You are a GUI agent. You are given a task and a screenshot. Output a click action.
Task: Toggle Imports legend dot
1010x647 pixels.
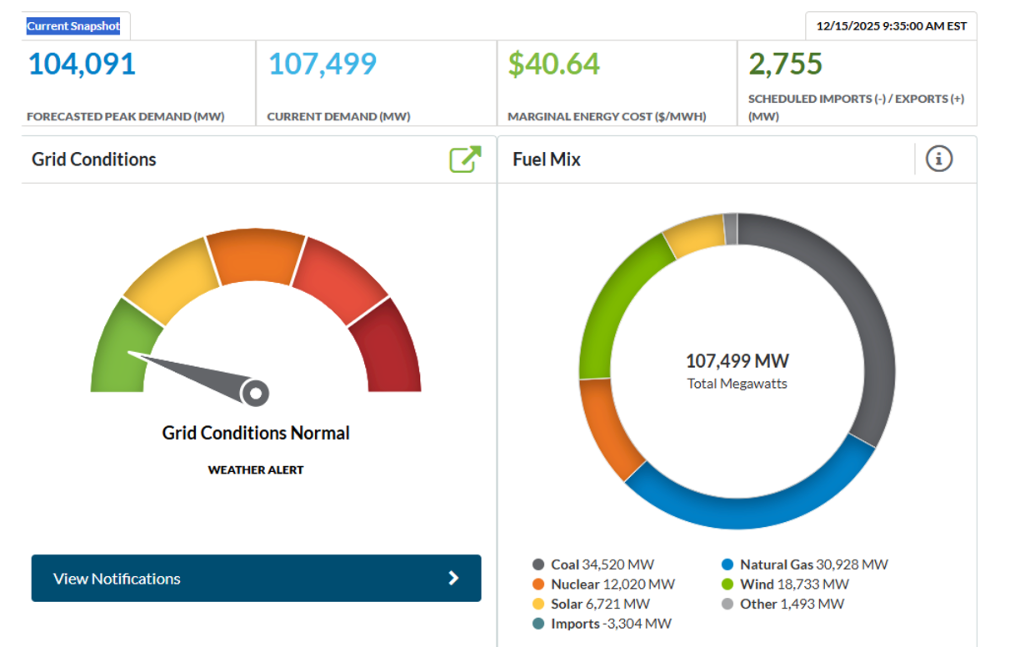pyautogui.click(x=539, y=624)
